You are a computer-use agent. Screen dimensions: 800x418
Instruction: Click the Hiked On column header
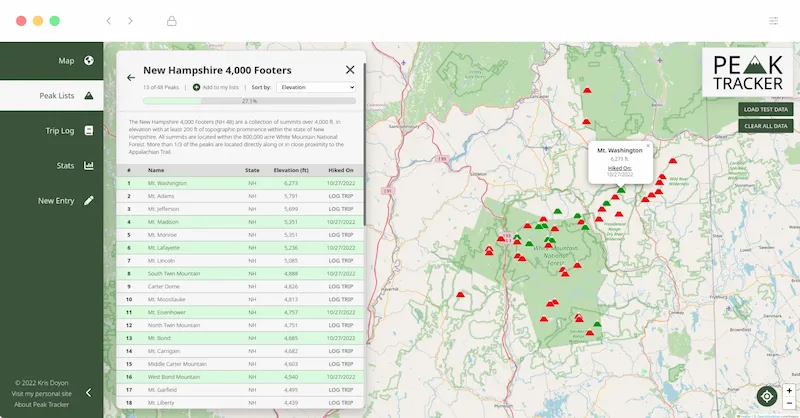(x=341, y=170)
